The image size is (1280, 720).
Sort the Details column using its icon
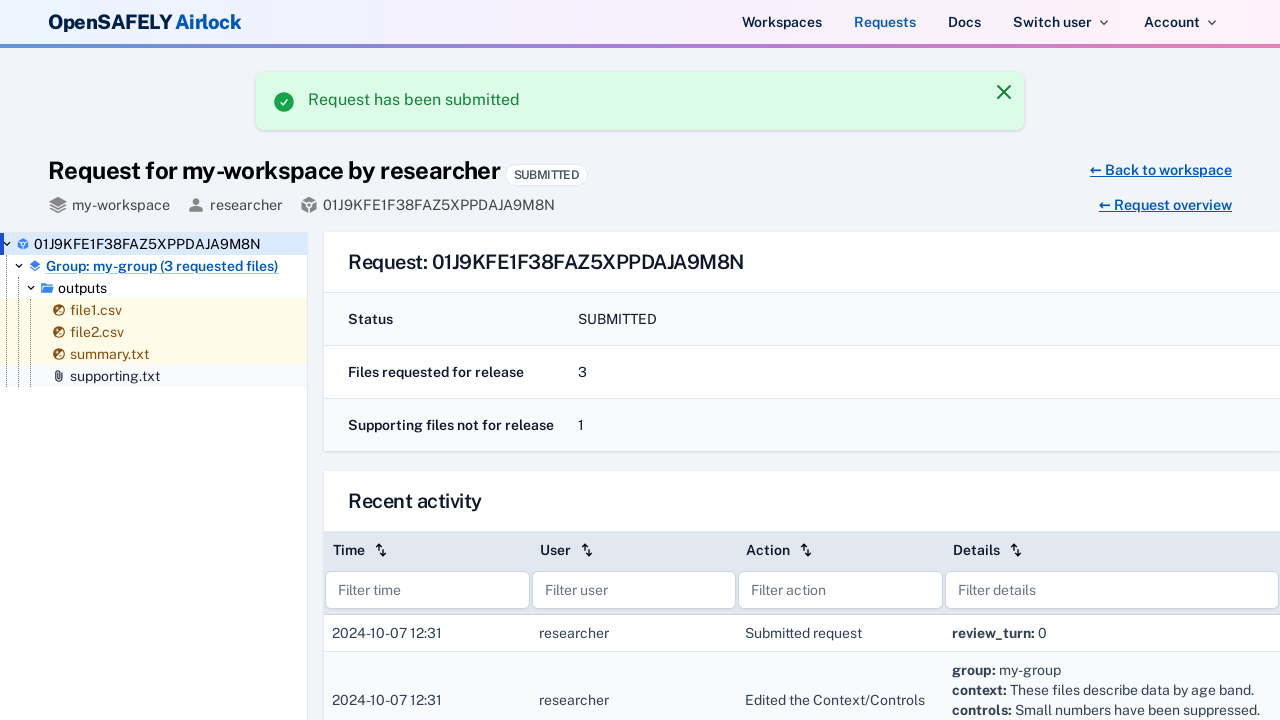tap(1016, 550)
